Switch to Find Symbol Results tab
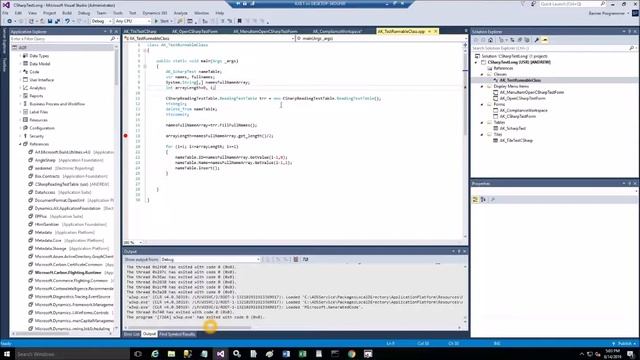 pos(177,334)
